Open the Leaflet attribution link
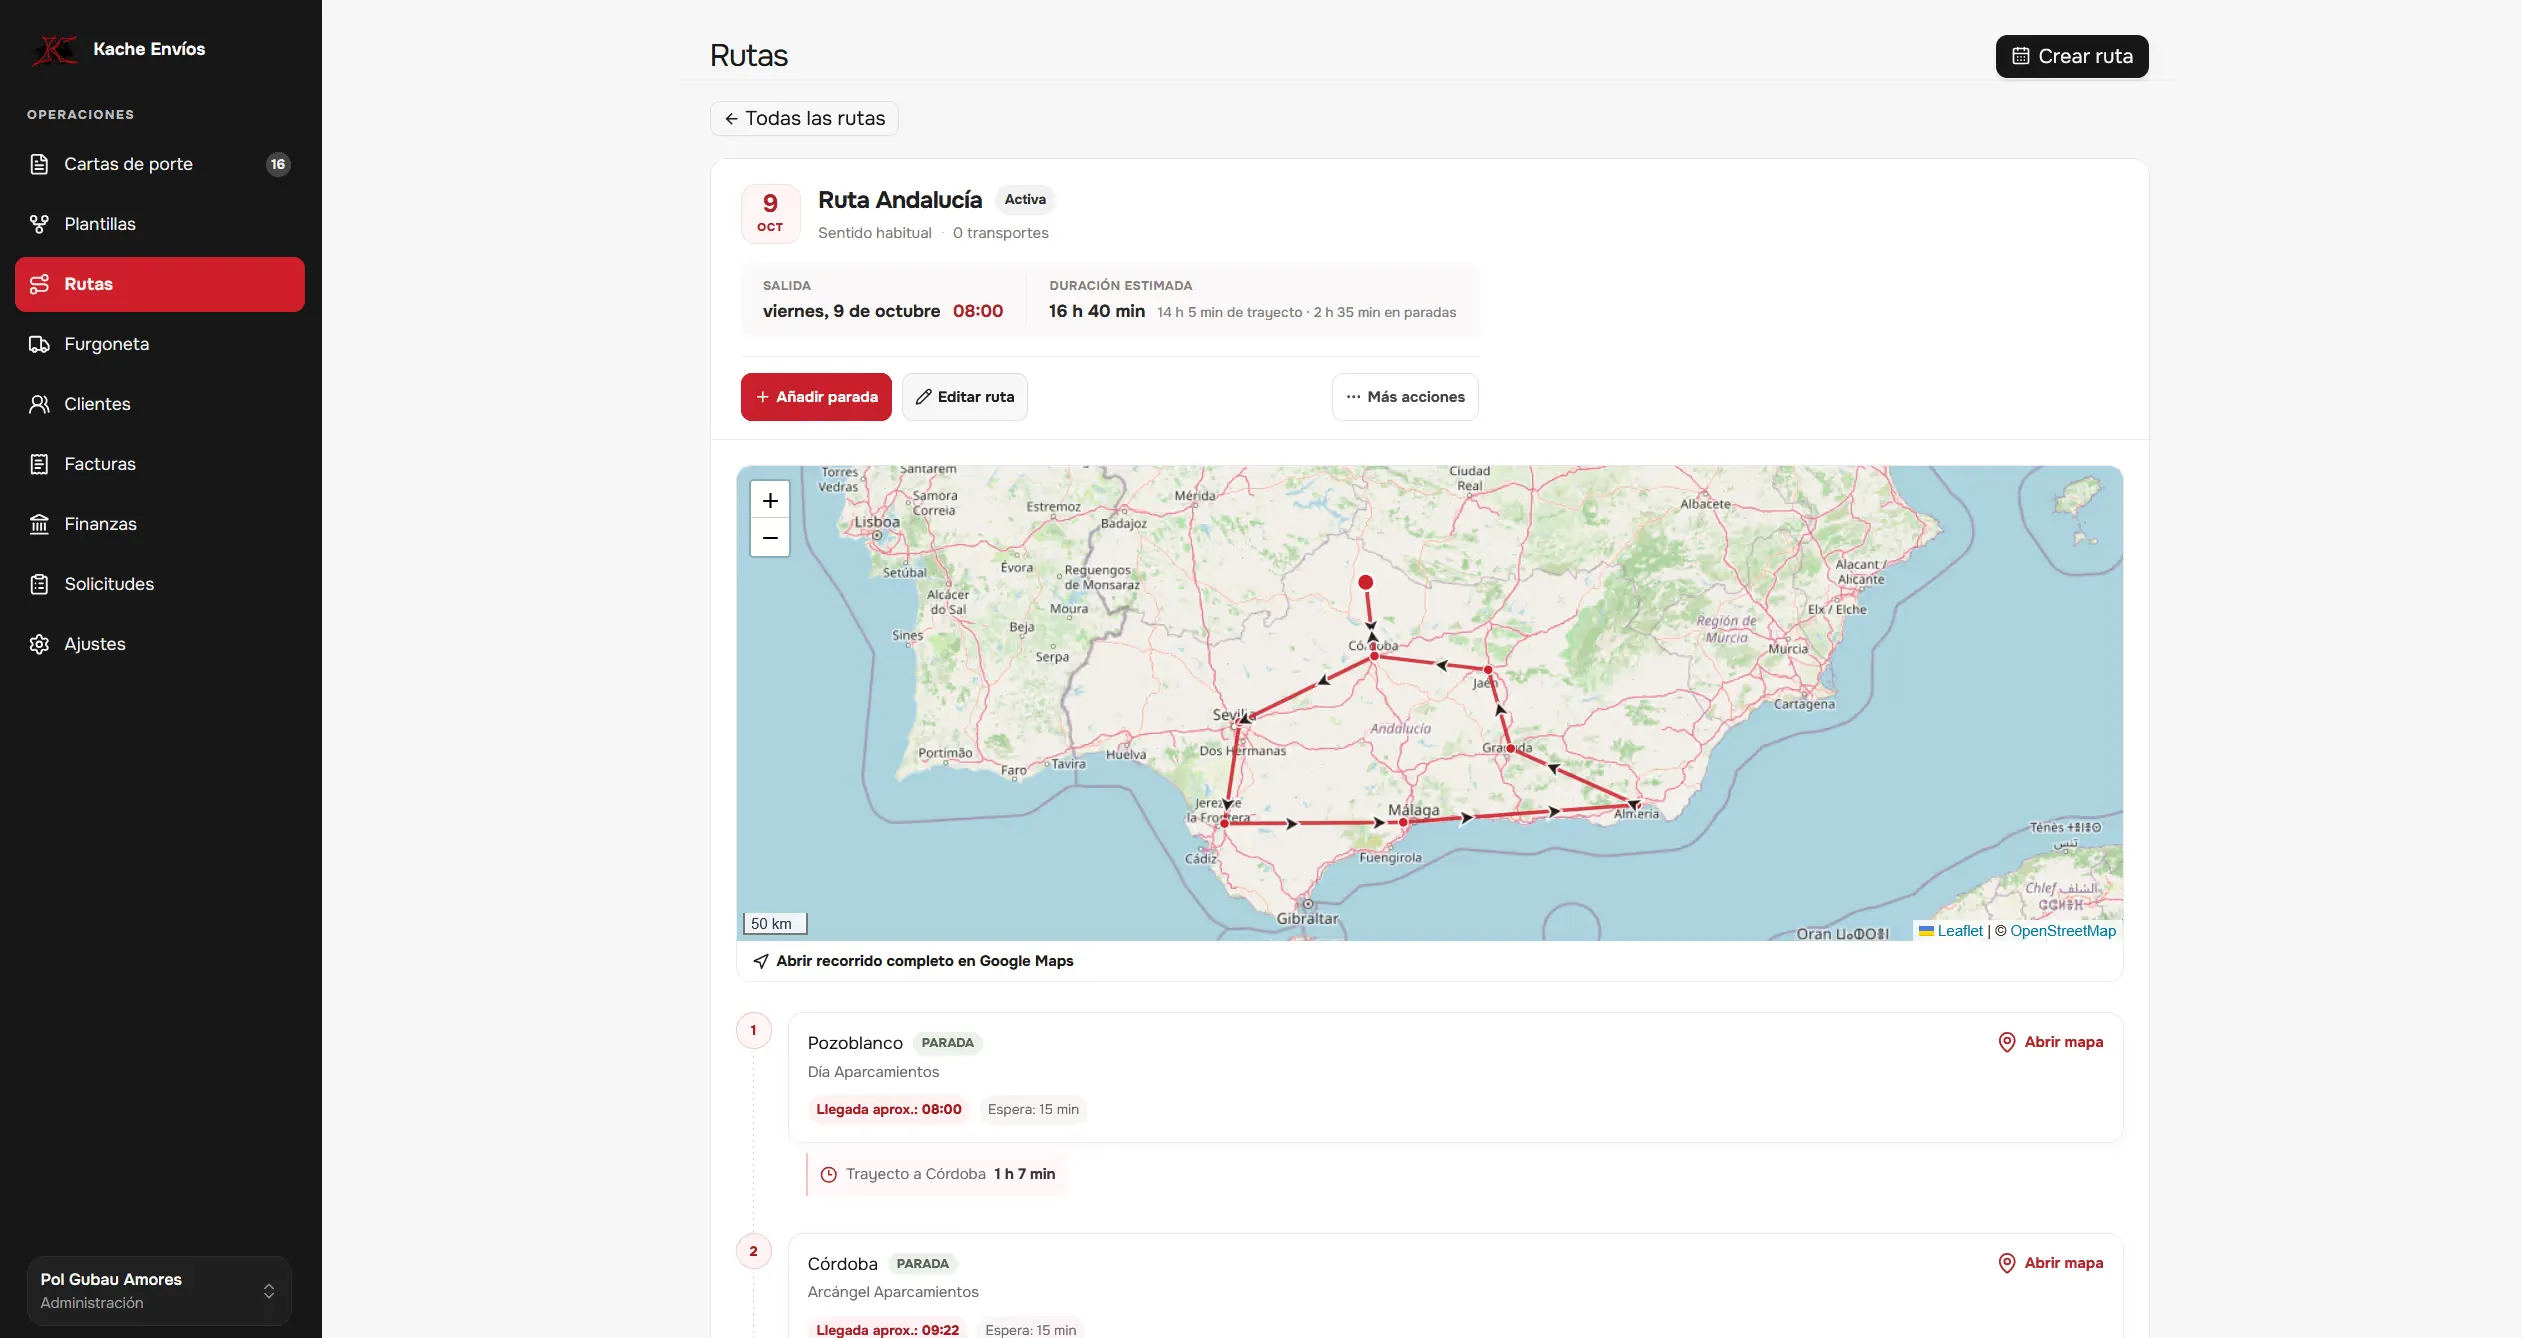This screenshot has height=1338, width=2522. point(1959,931)
